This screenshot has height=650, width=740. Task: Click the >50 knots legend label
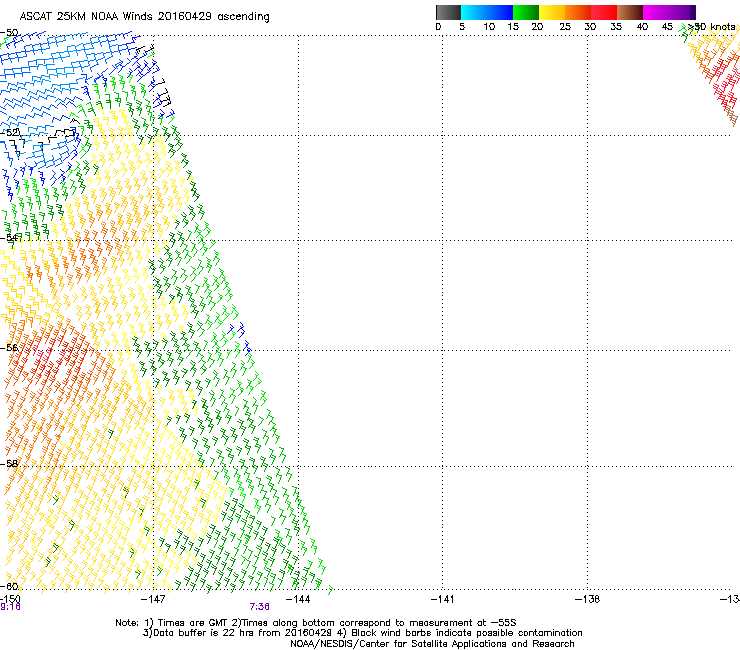point(711,27)
